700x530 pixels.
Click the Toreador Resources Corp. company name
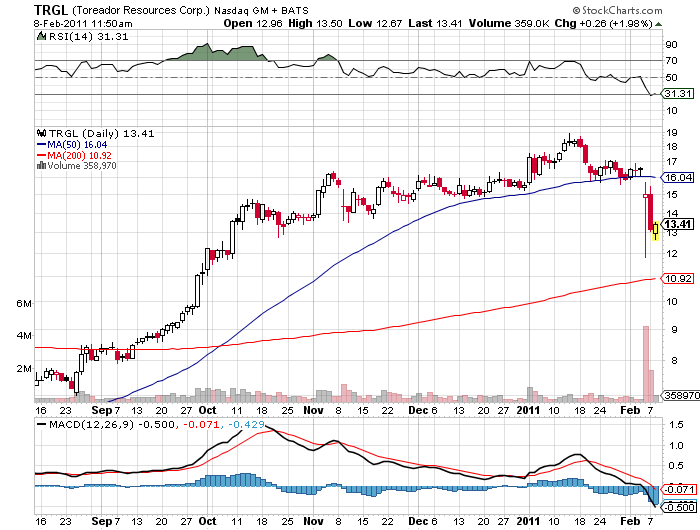point(140,10)
